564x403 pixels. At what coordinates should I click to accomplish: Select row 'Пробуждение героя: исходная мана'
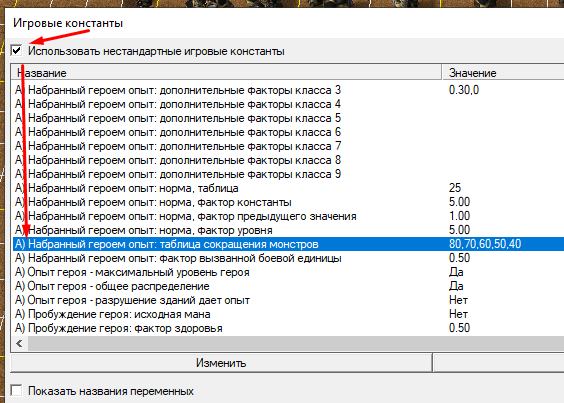pos(288,314)
